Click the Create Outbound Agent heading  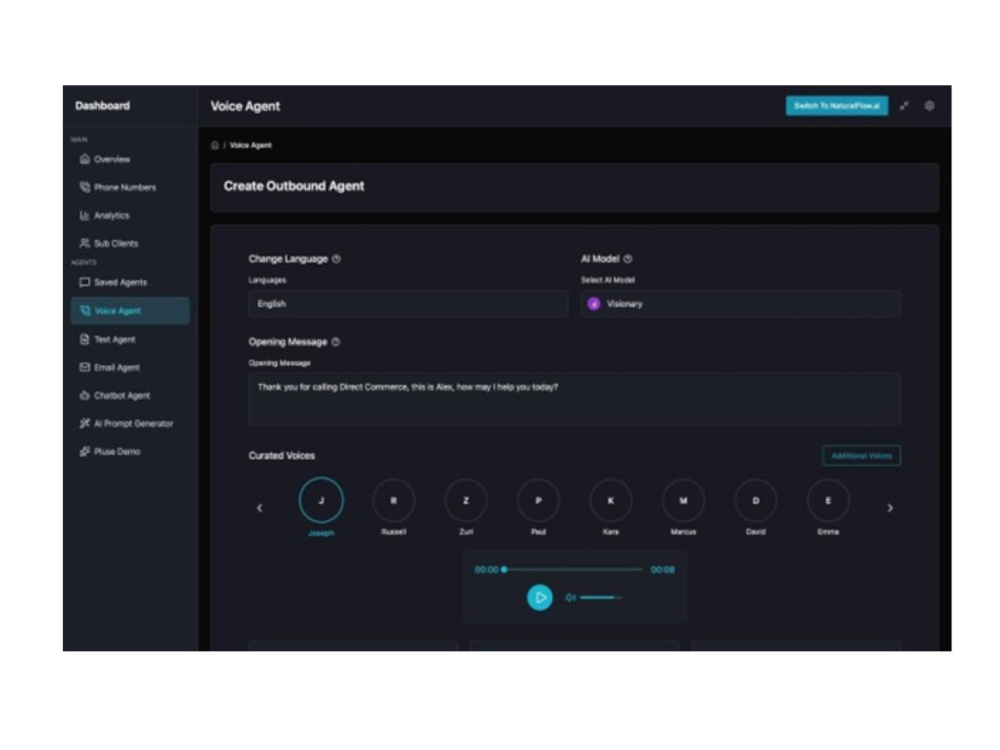(x=294, y=186)
